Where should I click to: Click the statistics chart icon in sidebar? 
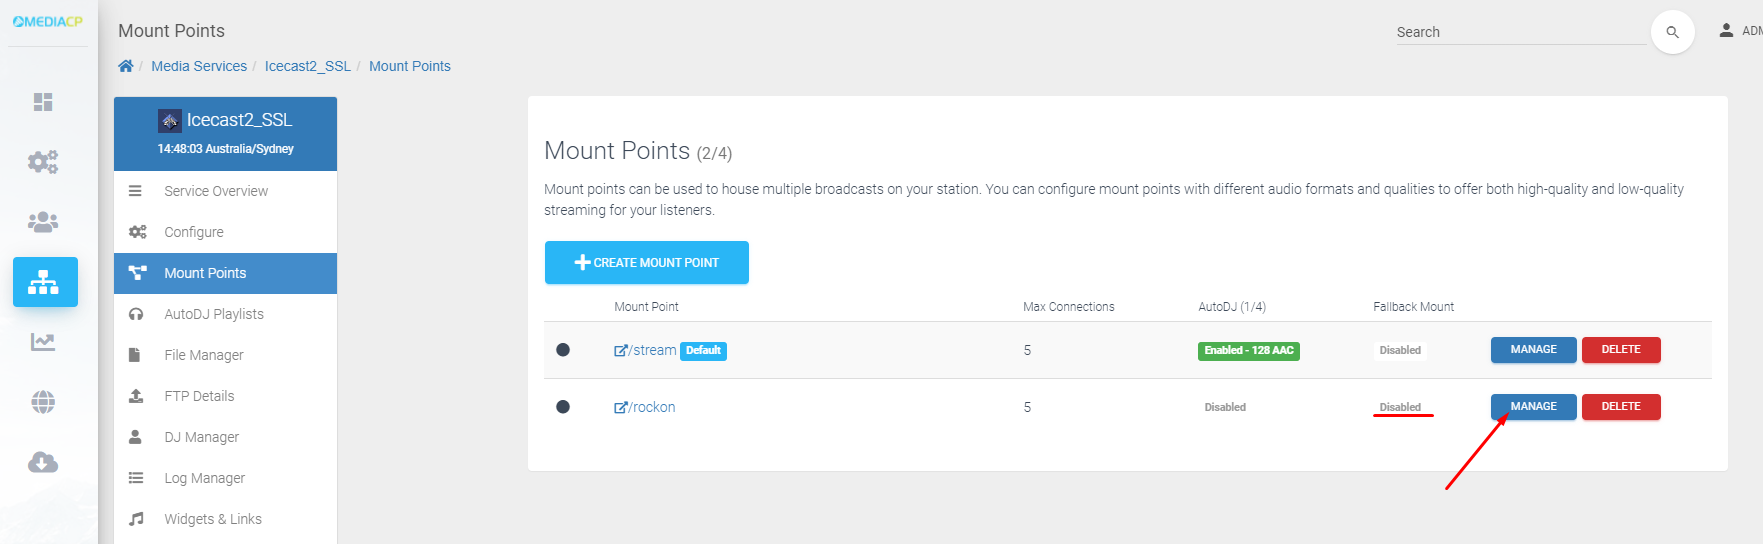point(43,342)
